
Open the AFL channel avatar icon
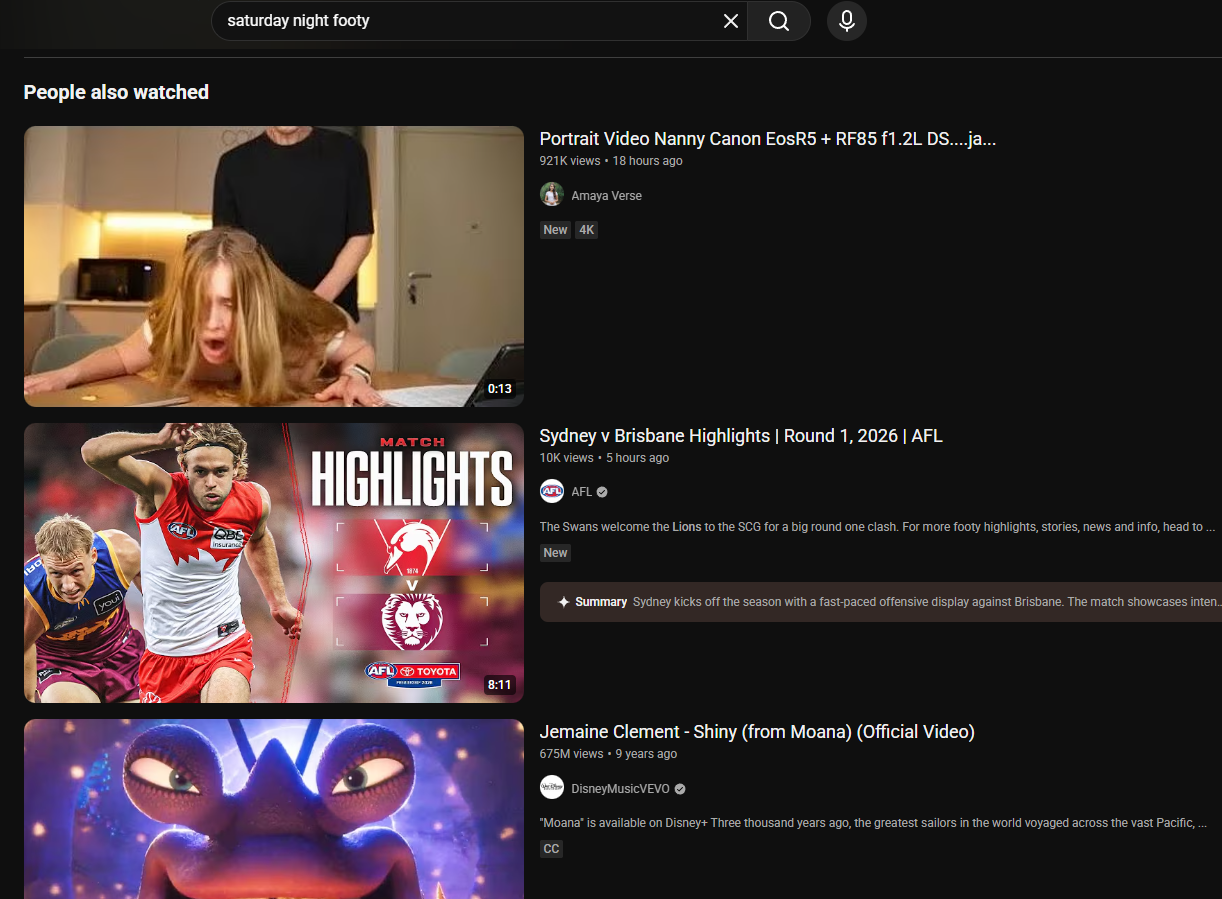552,492
